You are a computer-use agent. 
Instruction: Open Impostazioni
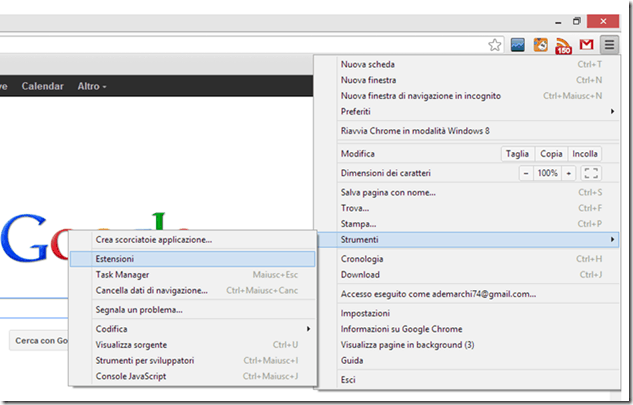478,313
